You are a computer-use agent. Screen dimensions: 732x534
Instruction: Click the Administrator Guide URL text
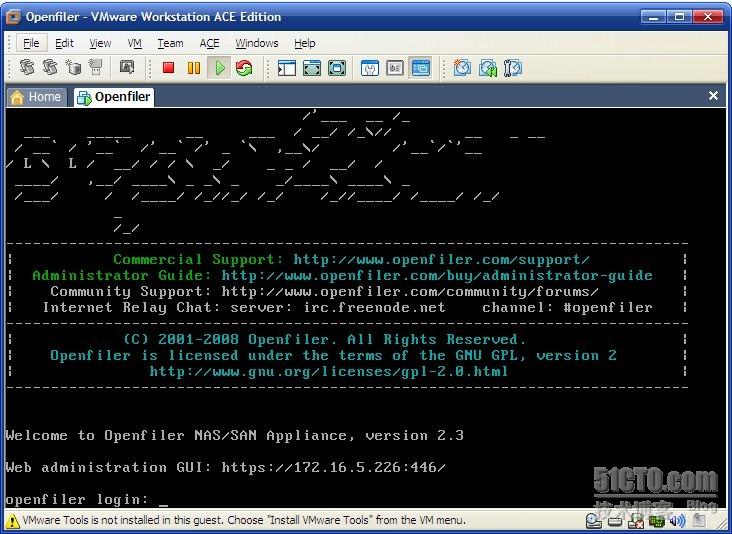pos(437,275)
